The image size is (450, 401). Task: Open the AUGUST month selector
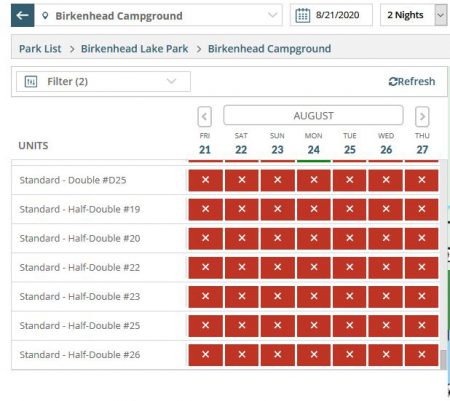(313, 115)
